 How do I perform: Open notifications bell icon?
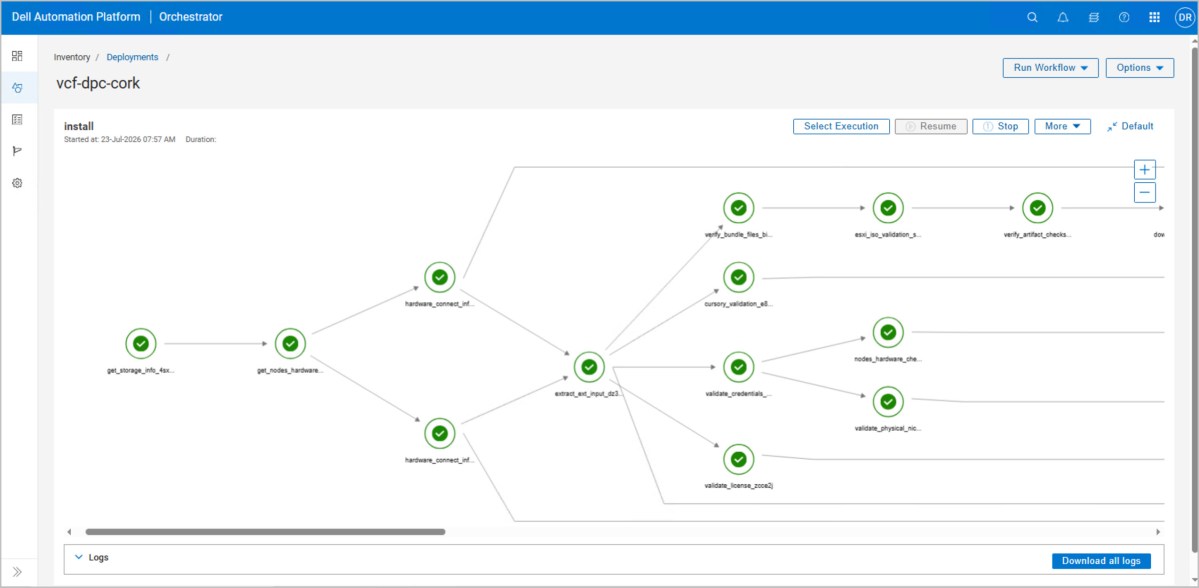[1063, 18]
